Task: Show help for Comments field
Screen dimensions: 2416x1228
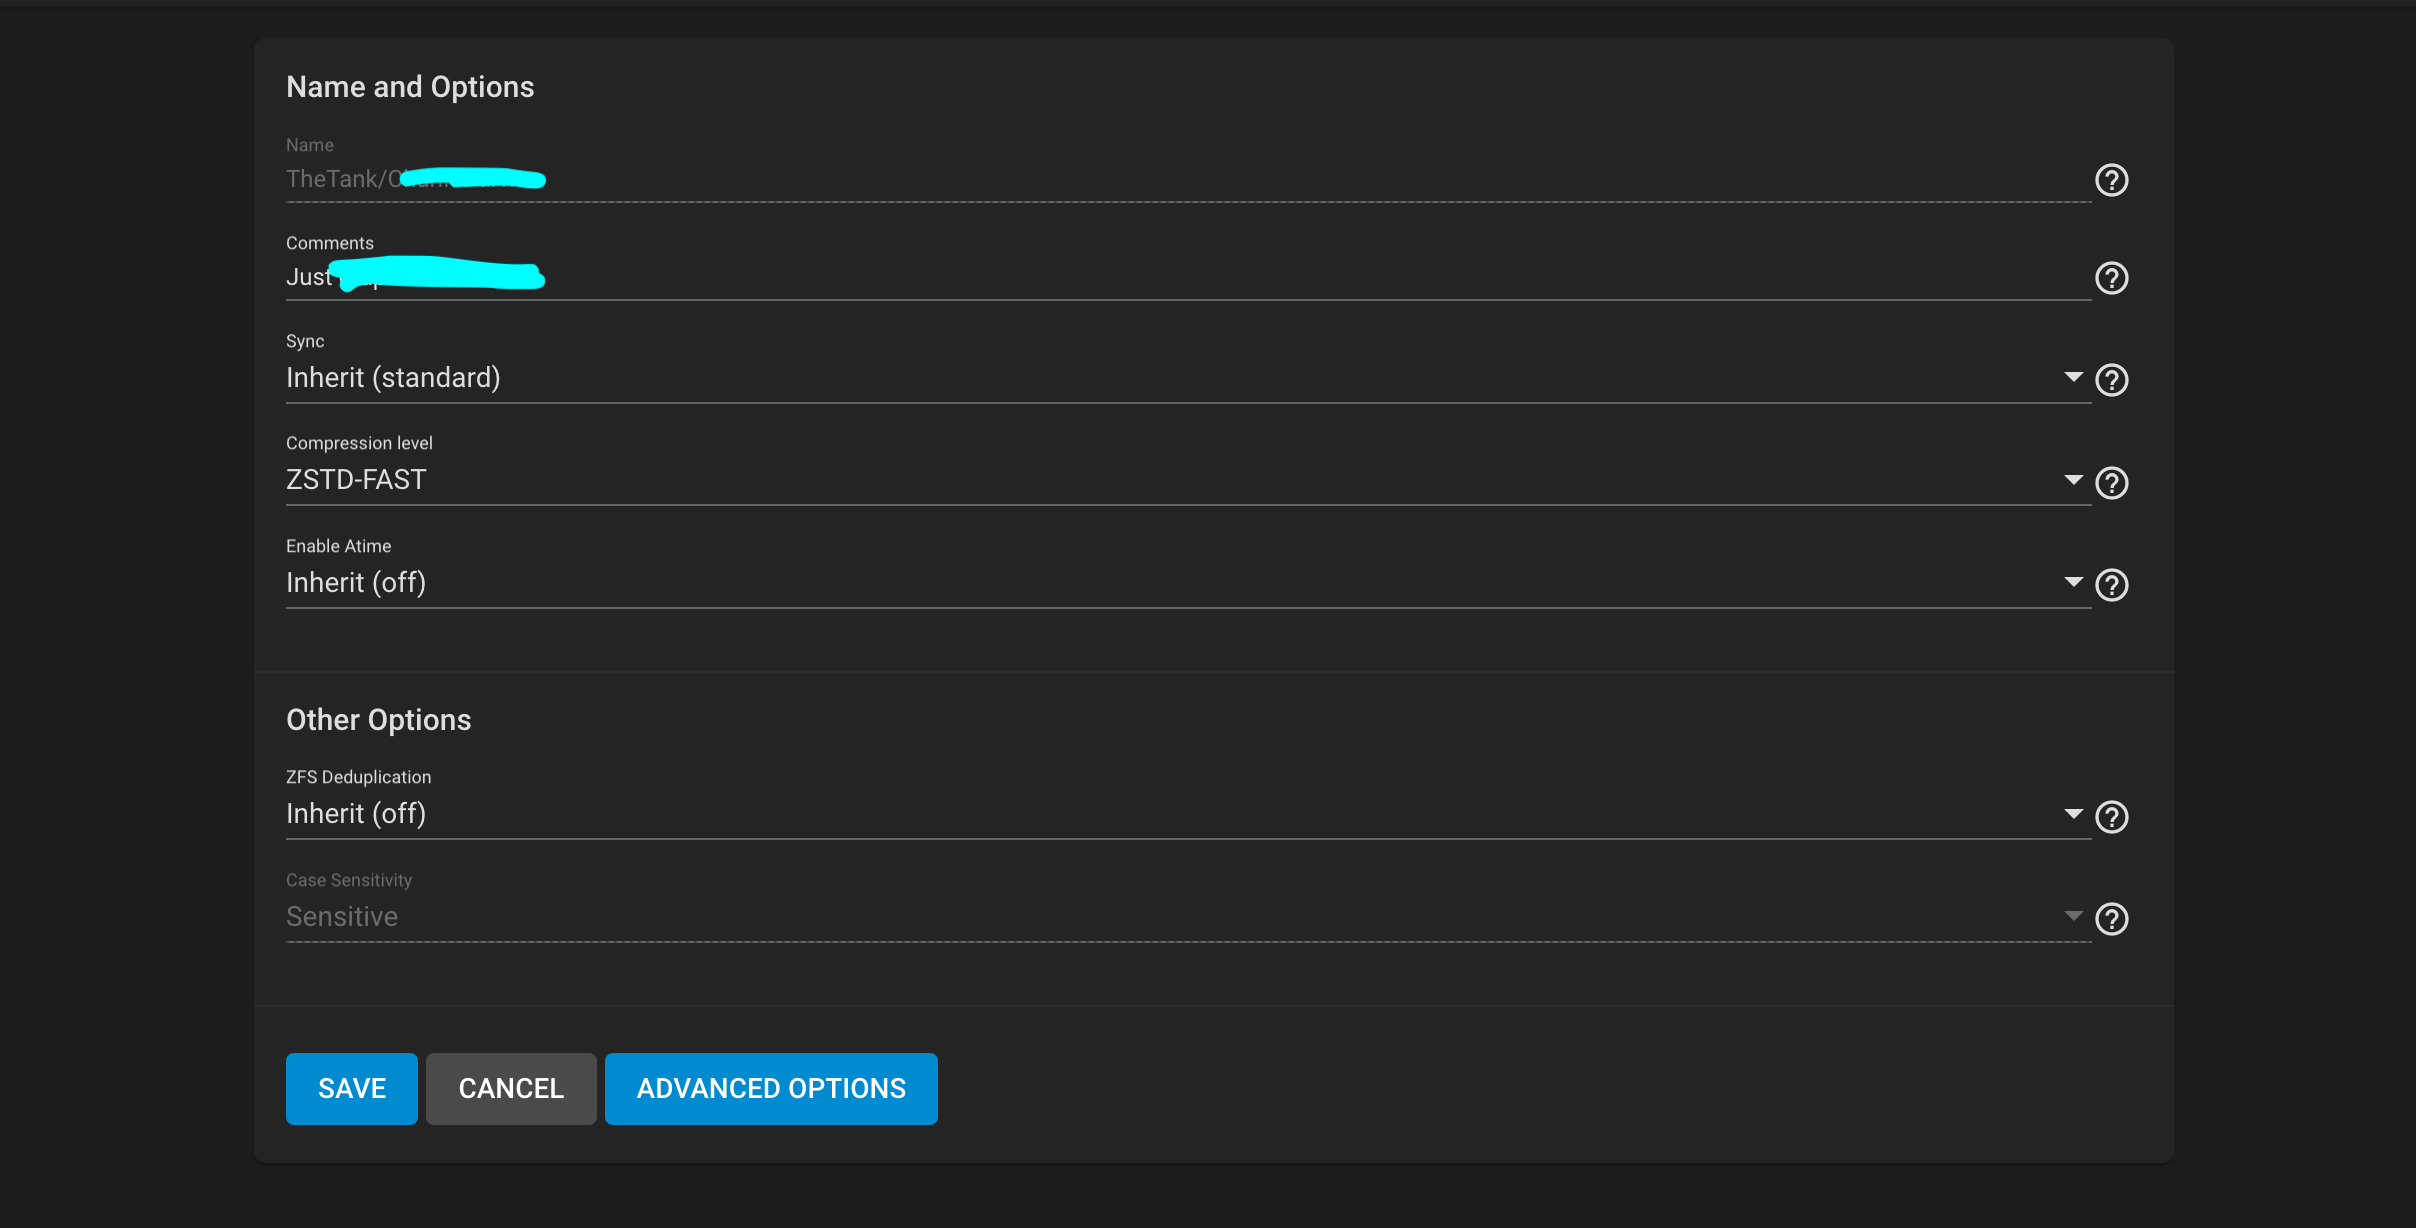Action: 2111,278
